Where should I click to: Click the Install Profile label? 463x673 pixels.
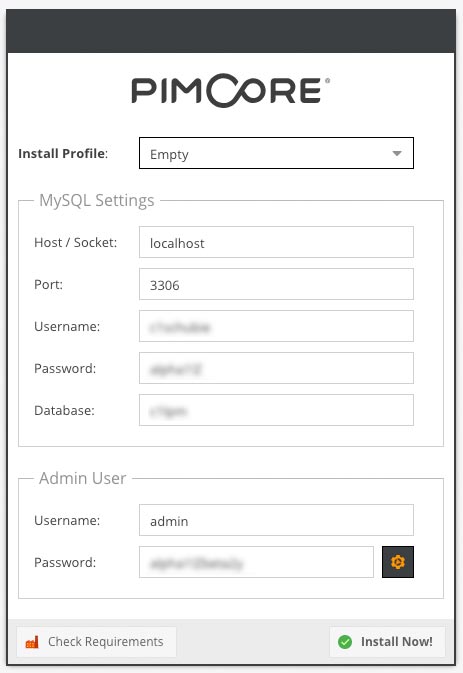tap(63, 154)
